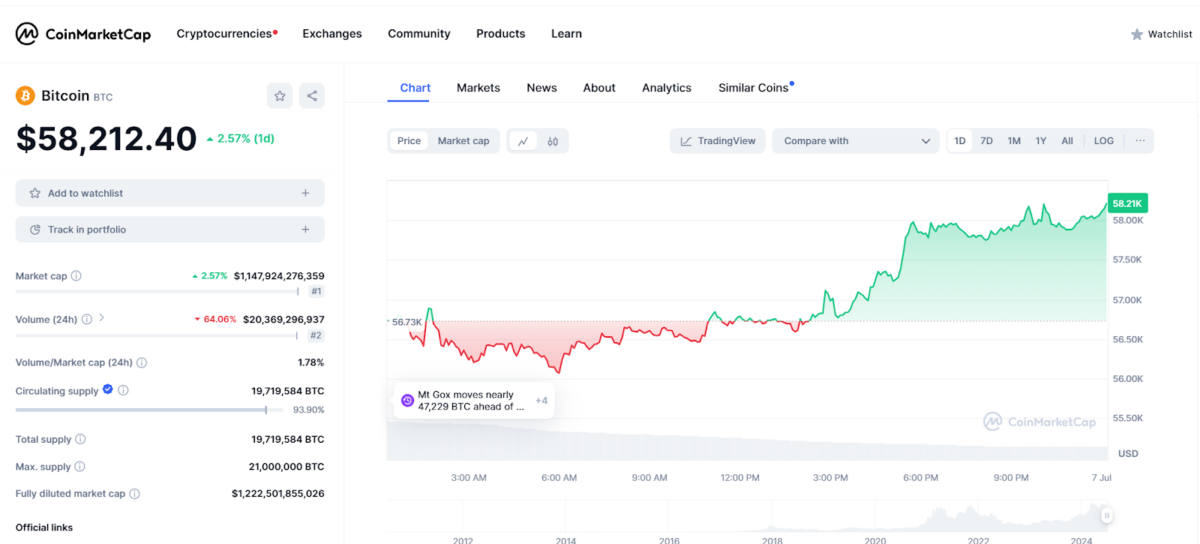Click plus icon on Track in portfolio
The image size is (1200, 544).
tap(306, 229)
